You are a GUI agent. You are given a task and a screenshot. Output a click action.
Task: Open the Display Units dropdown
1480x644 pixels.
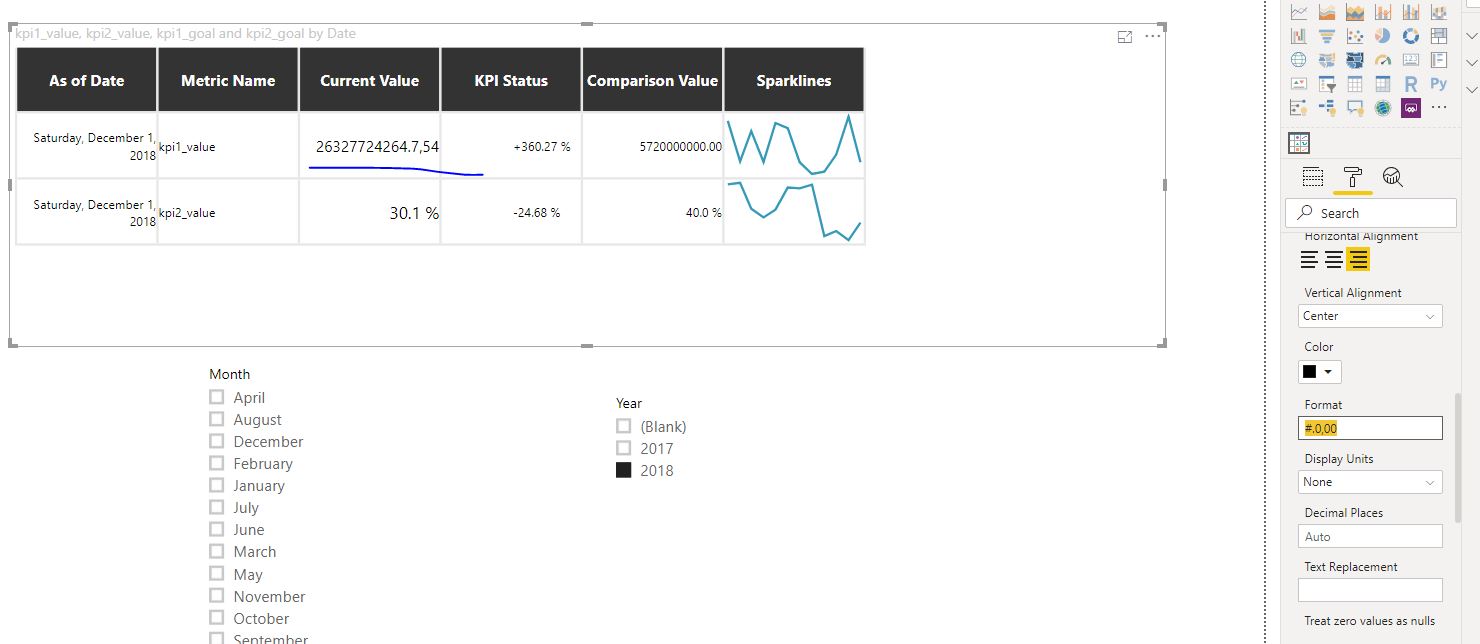tap(1370, 482)
